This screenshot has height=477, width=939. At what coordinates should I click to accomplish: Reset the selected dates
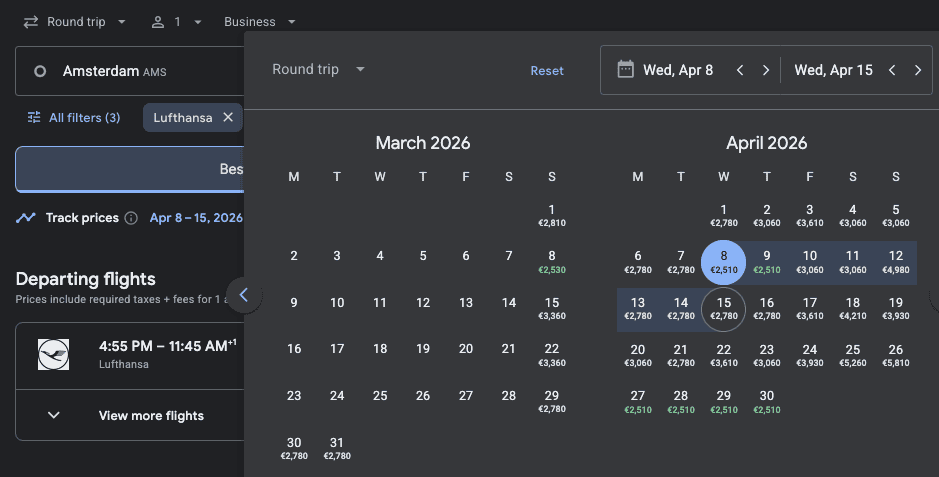click(x=547, y=71)
